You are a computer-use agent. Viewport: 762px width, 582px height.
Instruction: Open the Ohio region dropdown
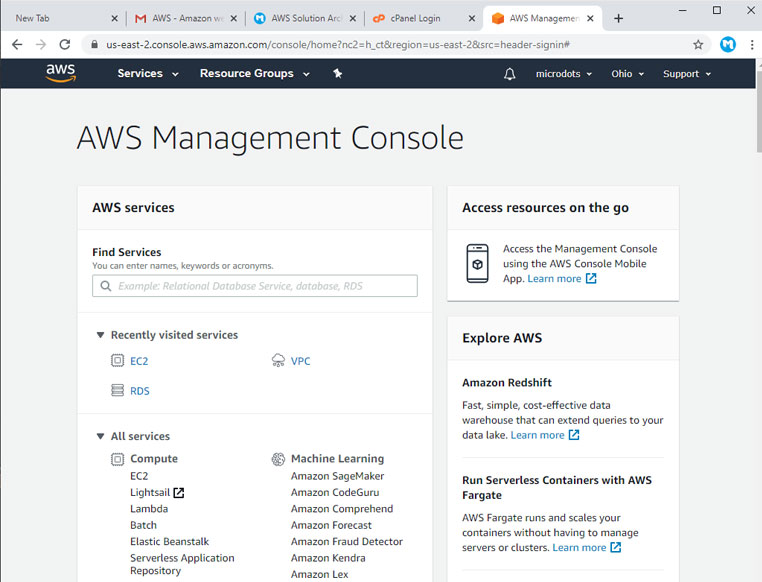(627, 74)
